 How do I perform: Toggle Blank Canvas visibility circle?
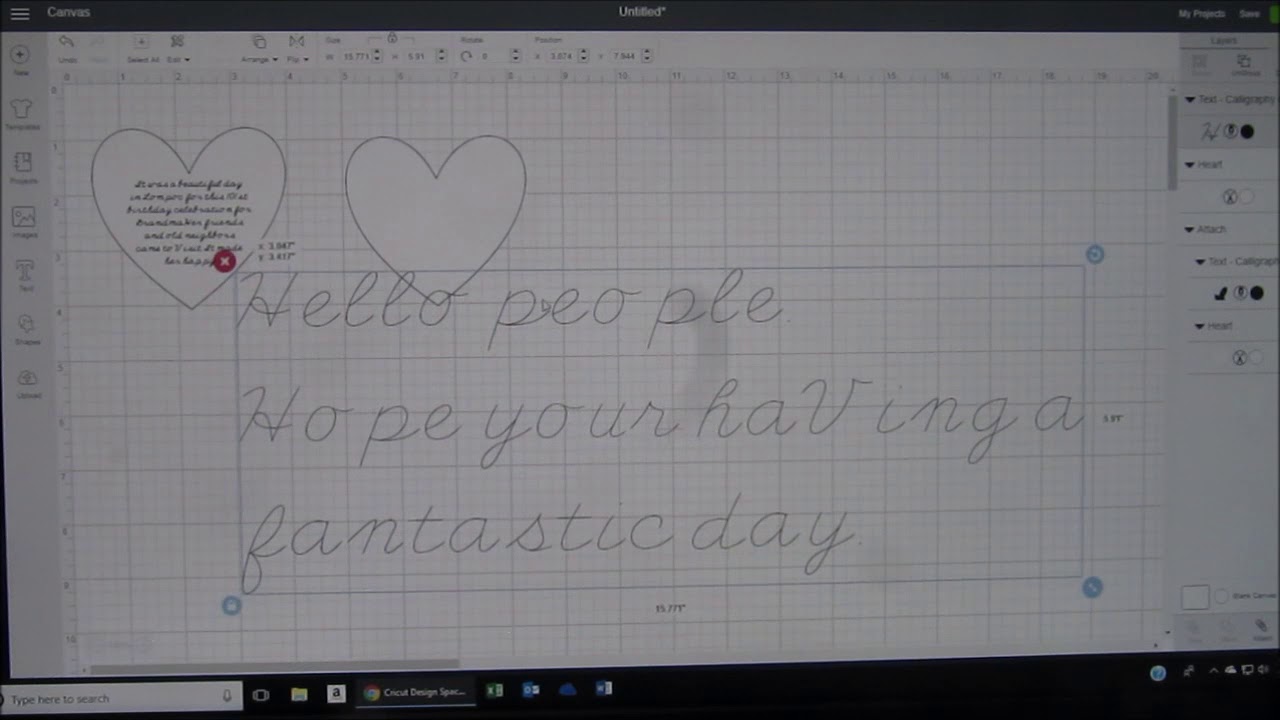1222,597
